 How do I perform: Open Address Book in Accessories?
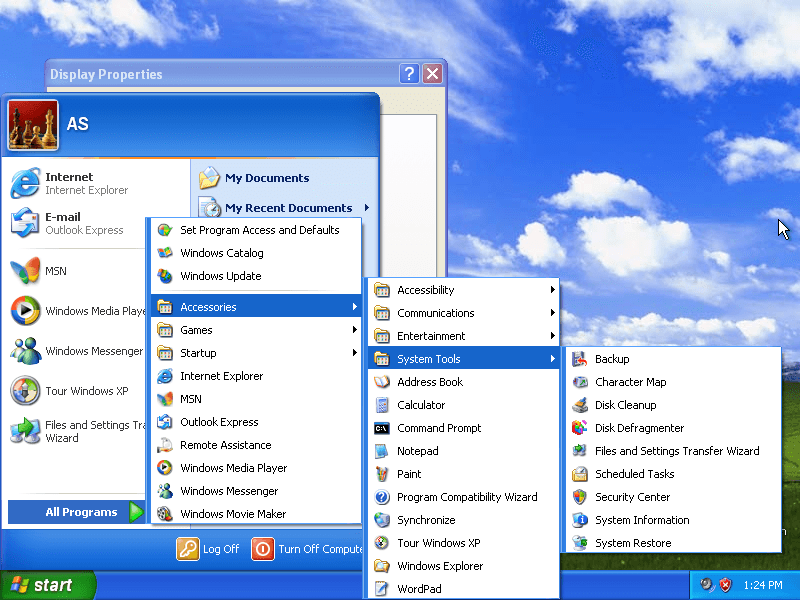463,382
